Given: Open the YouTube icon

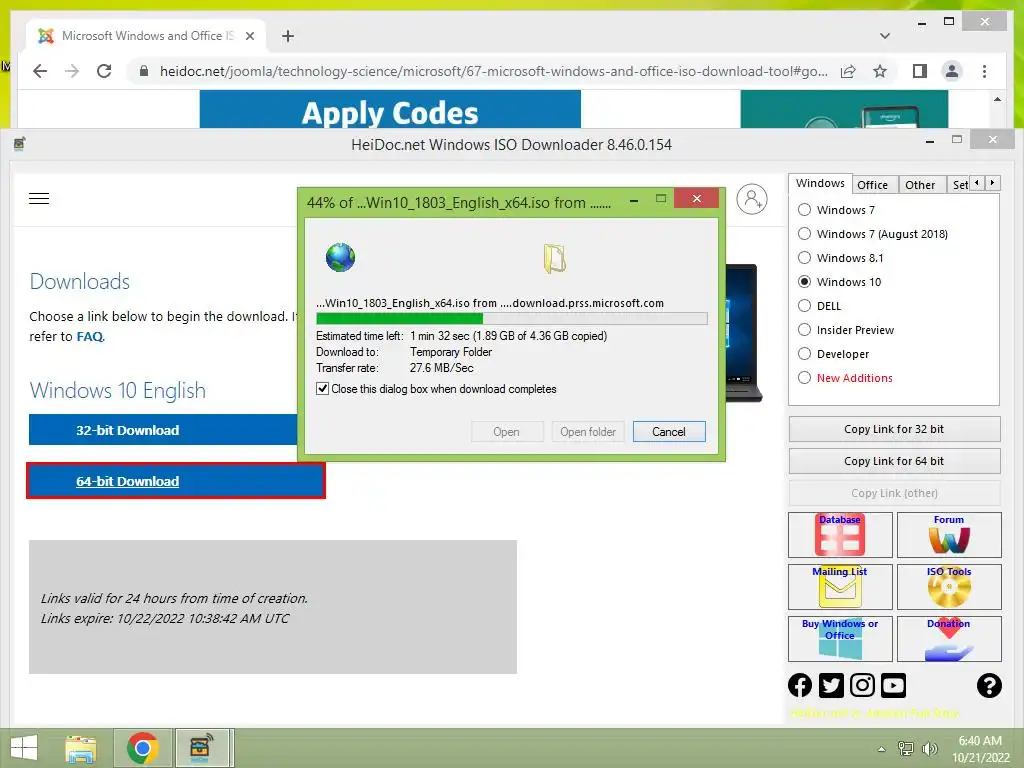Looking at the screenshot, I should (893, 685).
